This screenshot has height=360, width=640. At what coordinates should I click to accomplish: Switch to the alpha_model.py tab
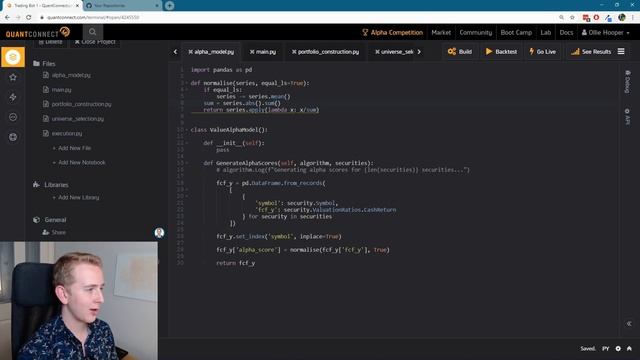coord(214,52)
